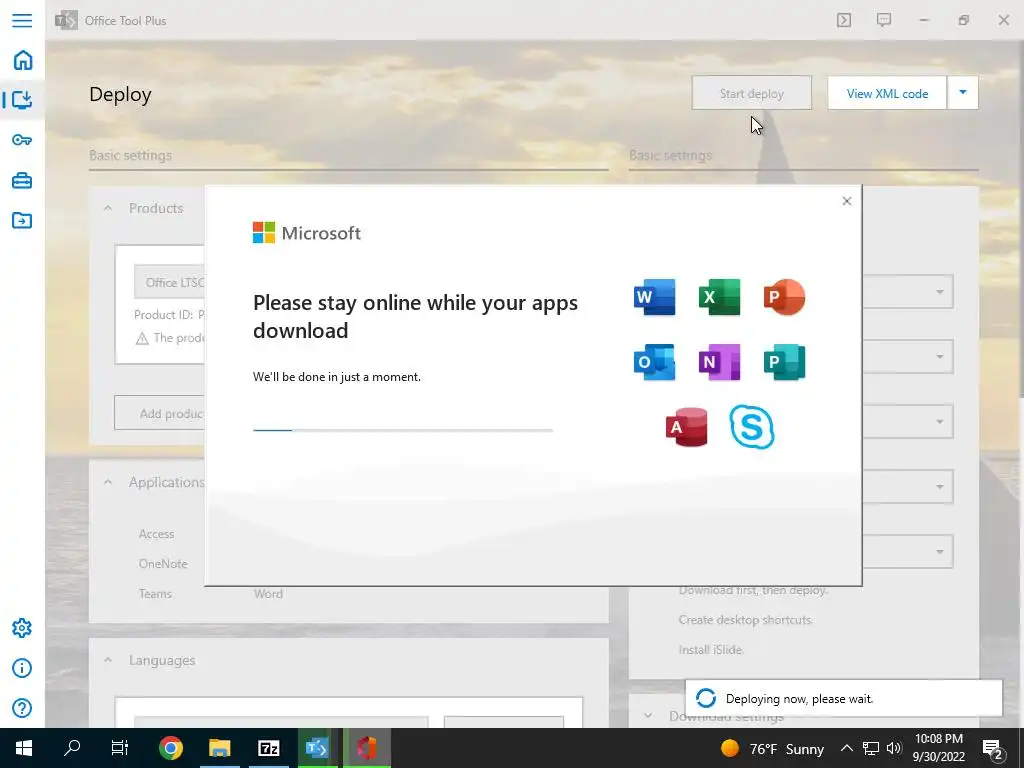The image size is (1024, 768).
Task: Click the download progress bar
Action: coord(402,430)
